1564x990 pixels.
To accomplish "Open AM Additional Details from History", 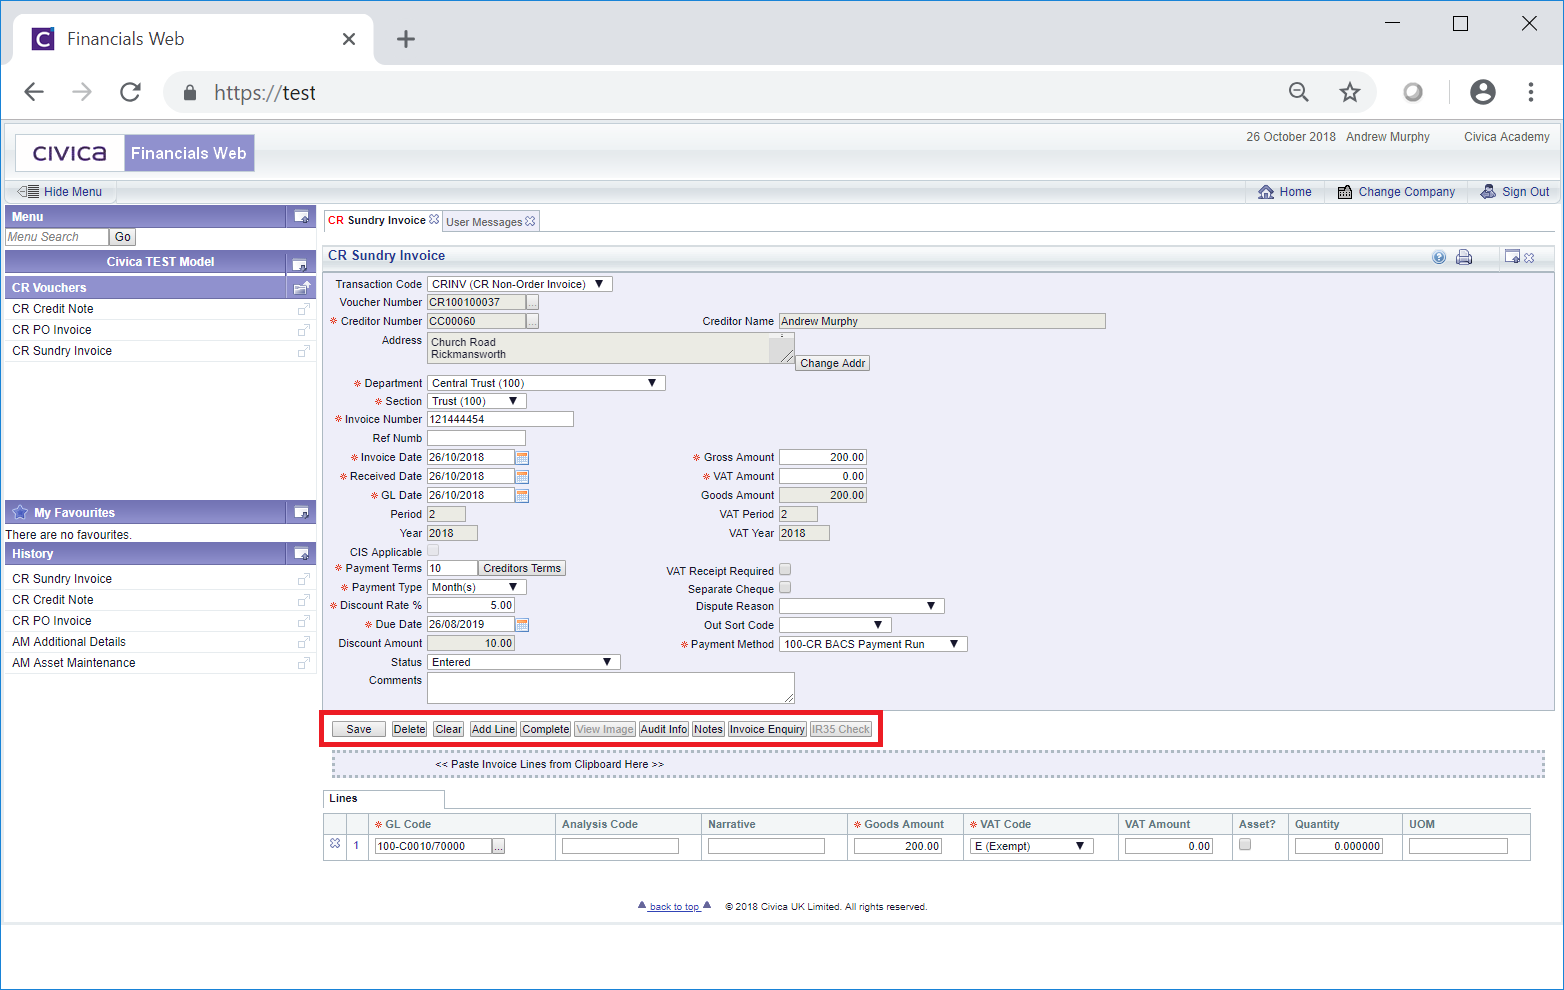I will tap(69, 642).
